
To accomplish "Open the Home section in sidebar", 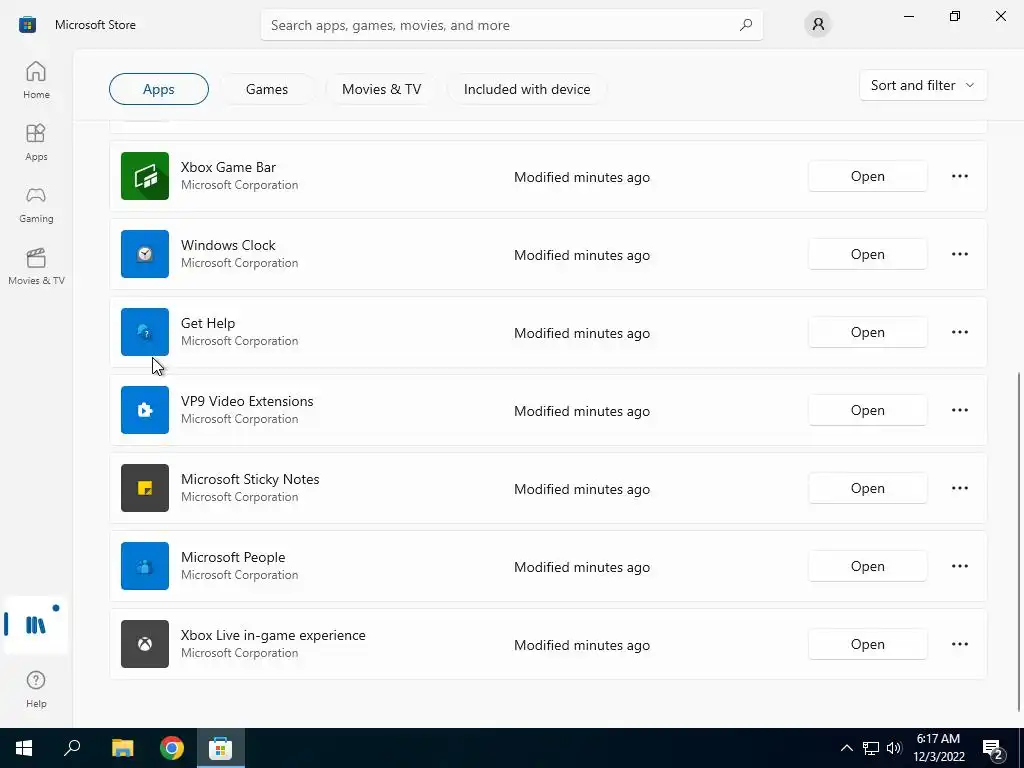I will [x=36, y=80].
